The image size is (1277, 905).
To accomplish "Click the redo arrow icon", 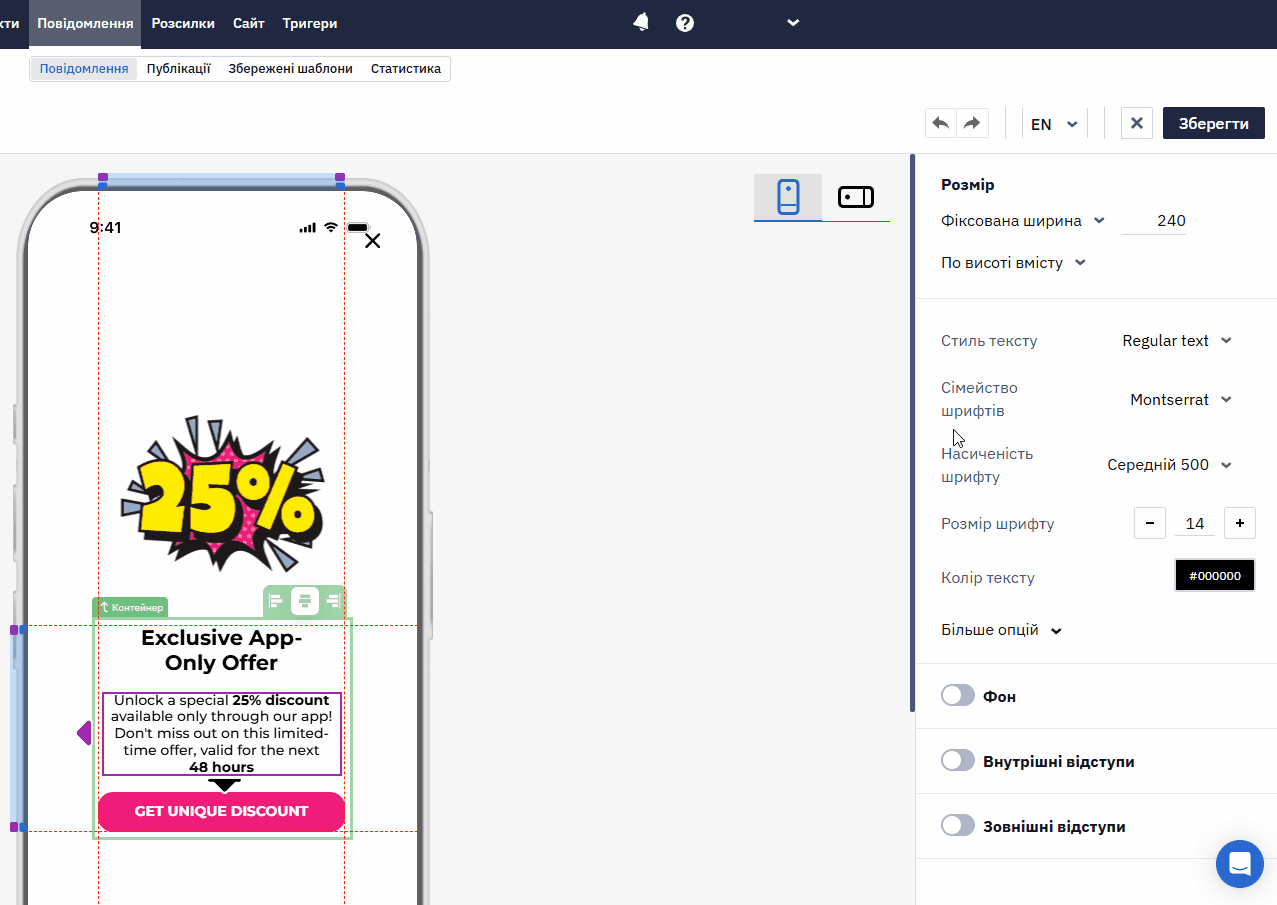I will click(972, 123).
